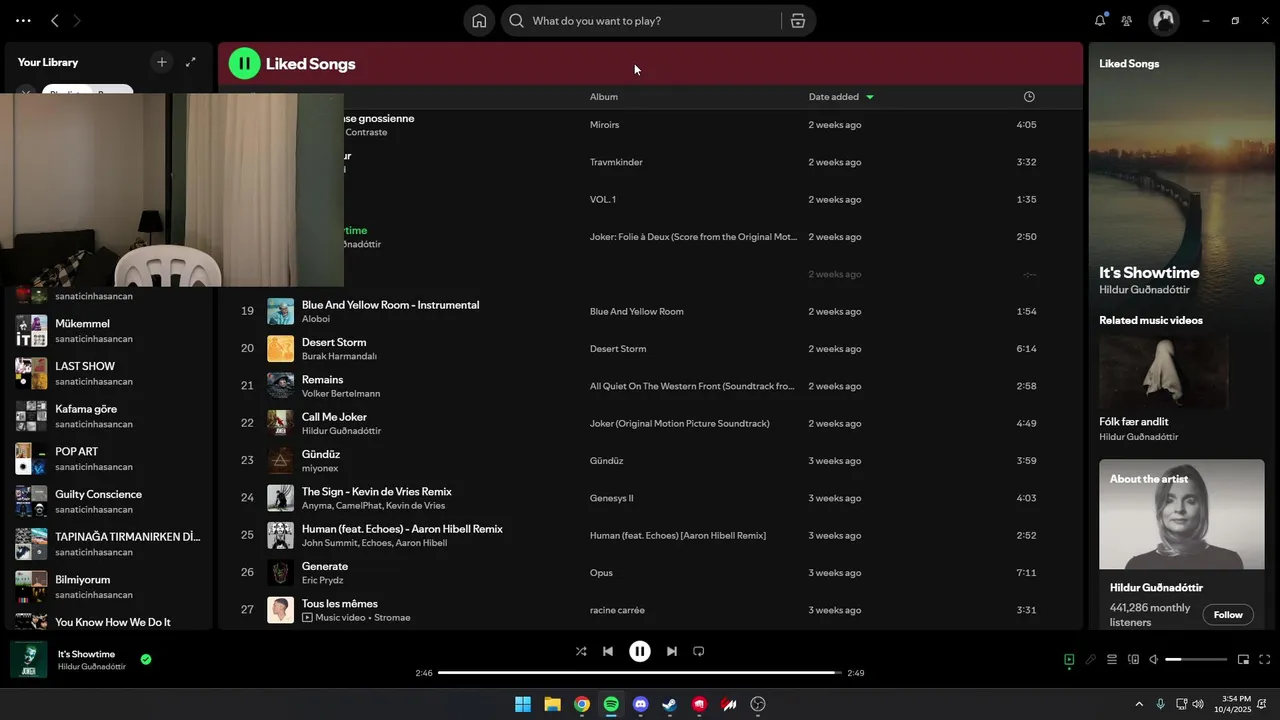Toggle shuffle in the player bar
1280x720 pixels.
(x=581, y=651)
